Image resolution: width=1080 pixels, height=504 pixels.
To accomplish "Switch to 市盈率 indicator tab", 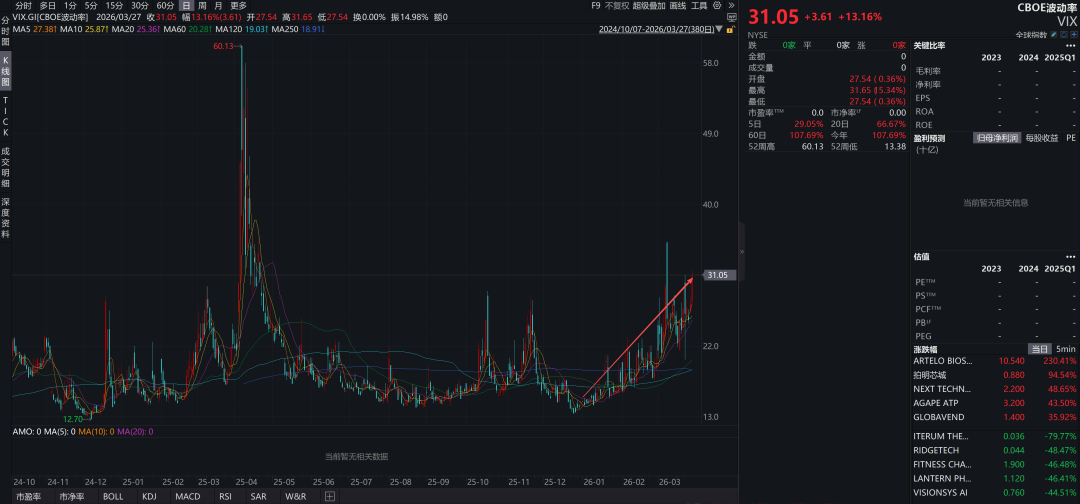I will click(x=28, y=496).
